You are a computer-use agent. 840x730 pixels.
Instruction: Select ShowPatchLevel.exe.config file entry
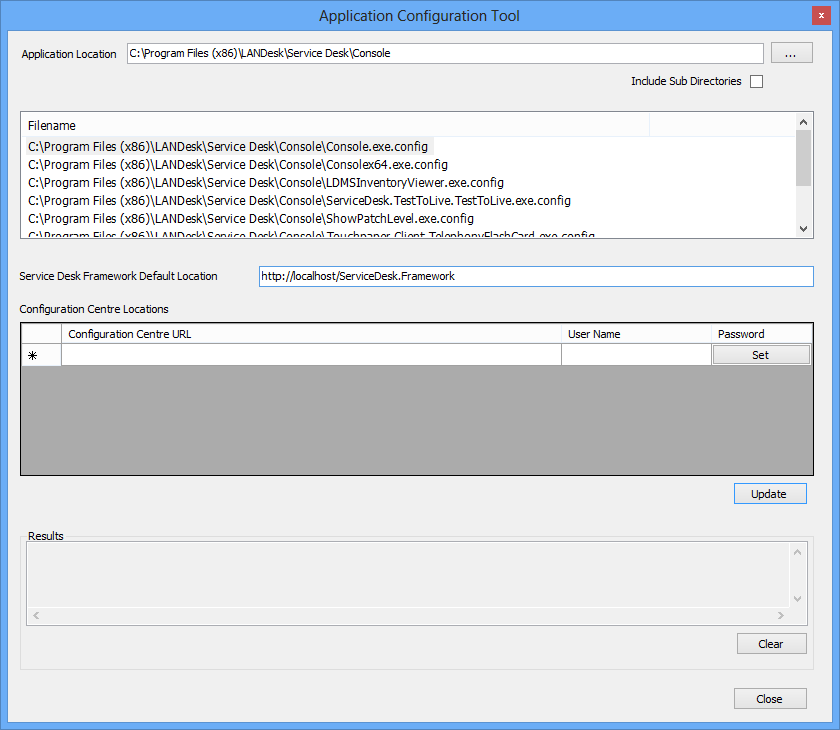(x=250, y=218)
